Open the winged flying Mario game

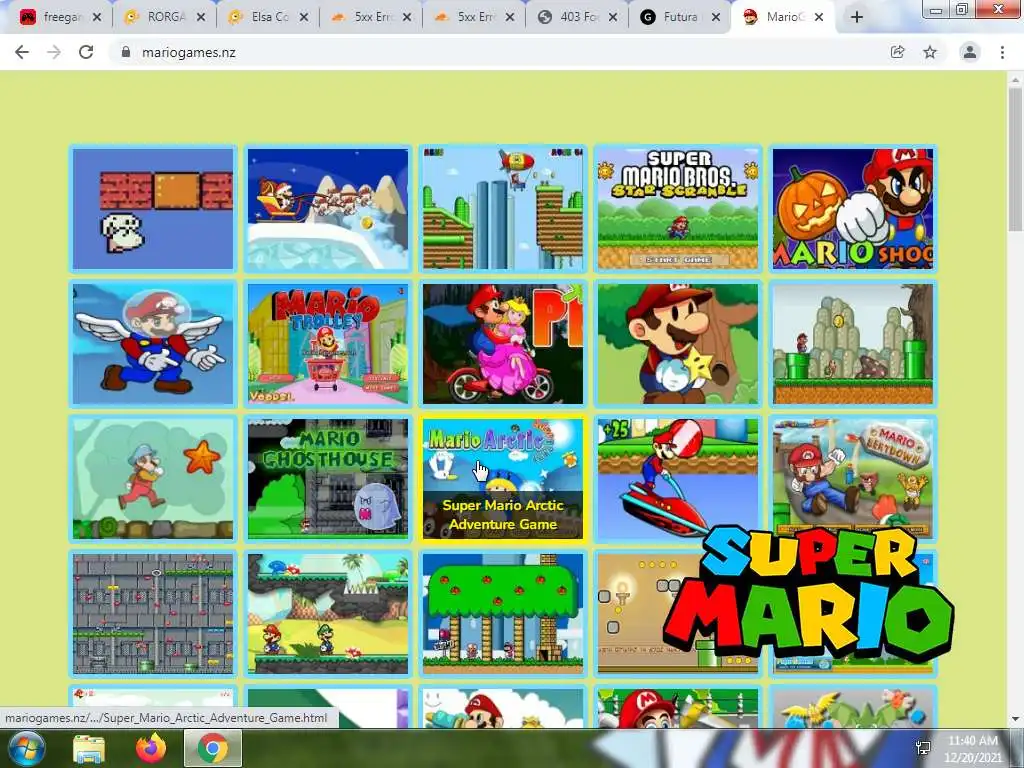pos(153,344)
